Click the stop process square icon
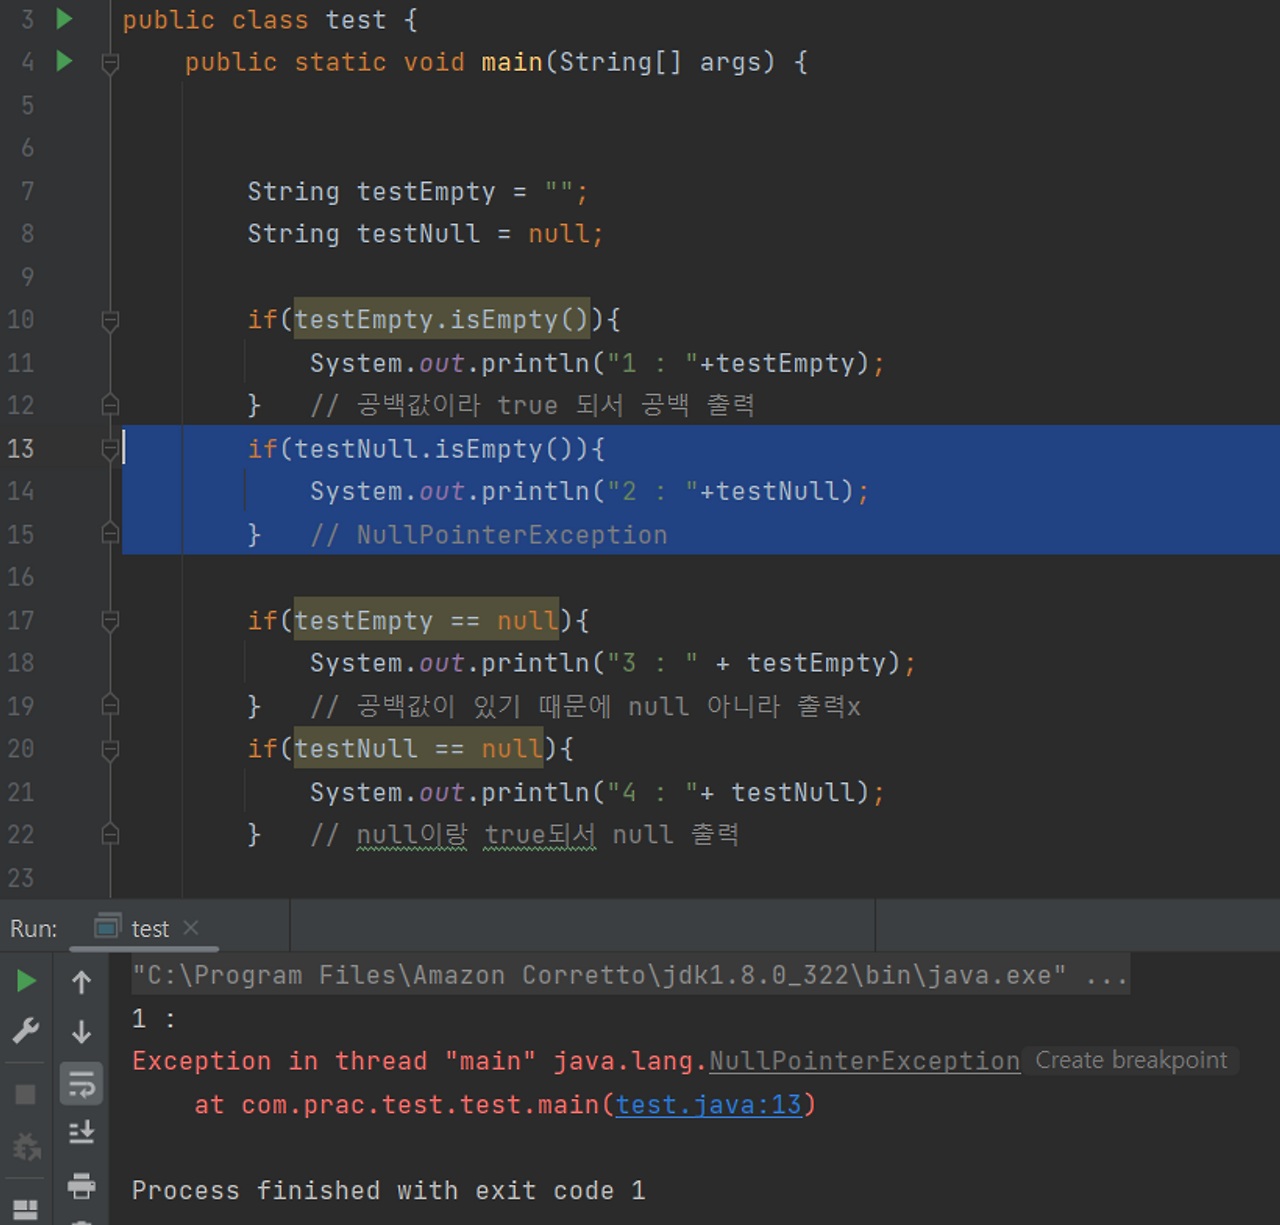Screen dimensions: 1280x1225 tap(25, 1092)
